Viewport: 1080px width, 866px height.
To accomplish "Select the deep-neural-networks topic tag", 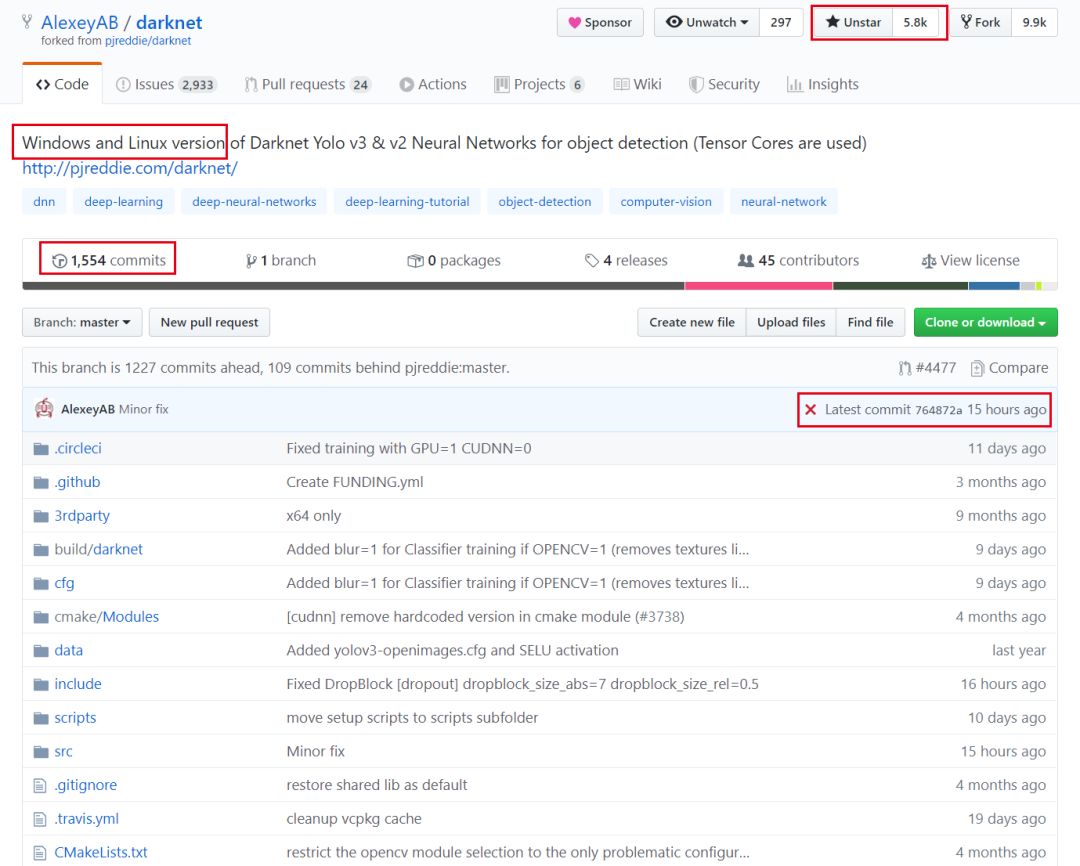I will coord(254,201).
